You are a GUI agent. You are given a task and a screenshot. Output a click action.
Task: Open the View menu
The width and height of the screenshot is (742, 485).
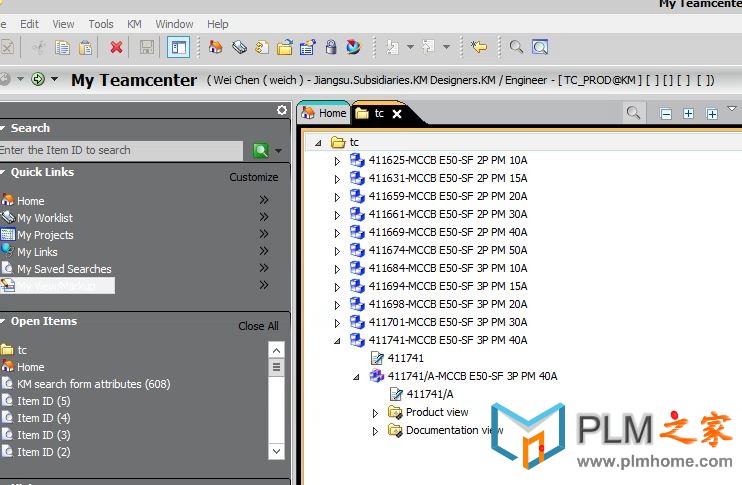[x=63, y=24]
